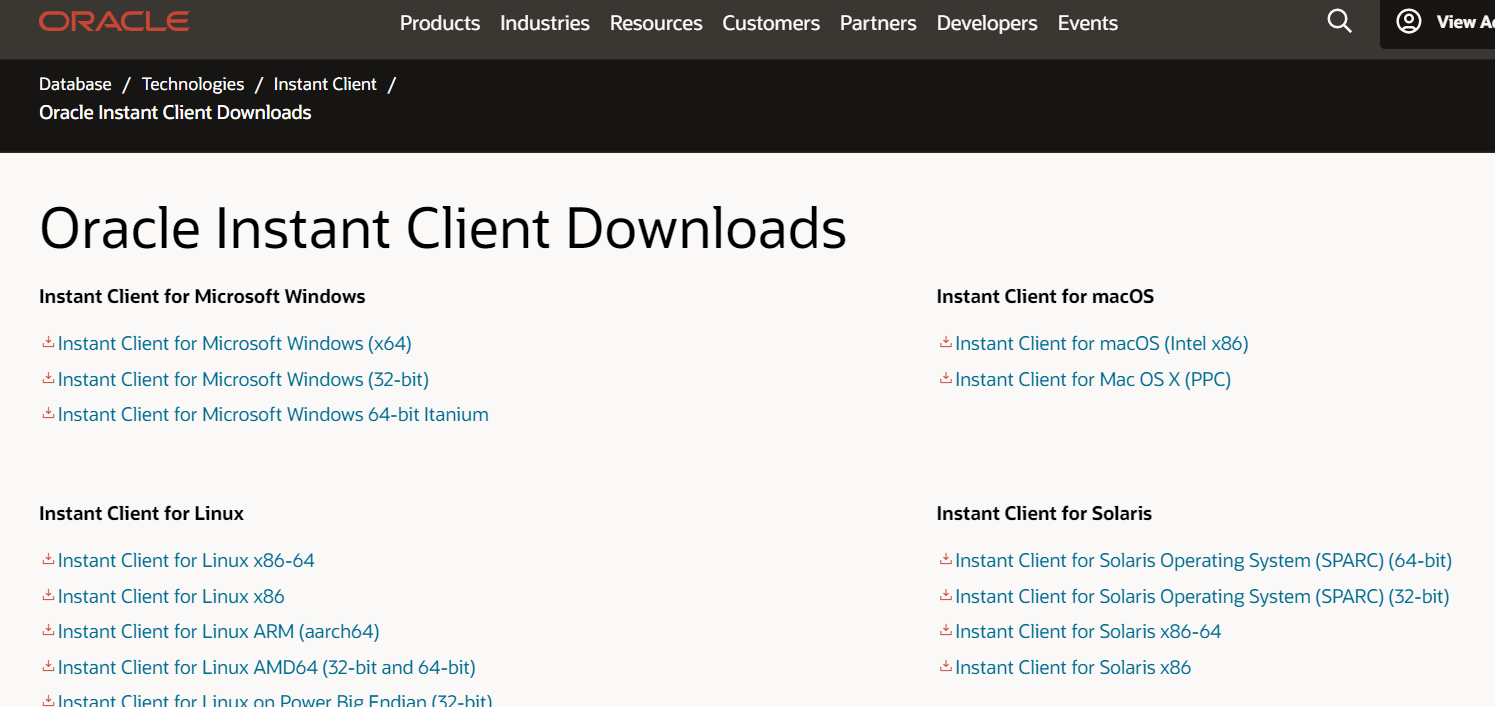Screen dimensions: 1495x707
Task: Open Instant Client for Mac OS X (PPC)
Action: (1093, 379)
